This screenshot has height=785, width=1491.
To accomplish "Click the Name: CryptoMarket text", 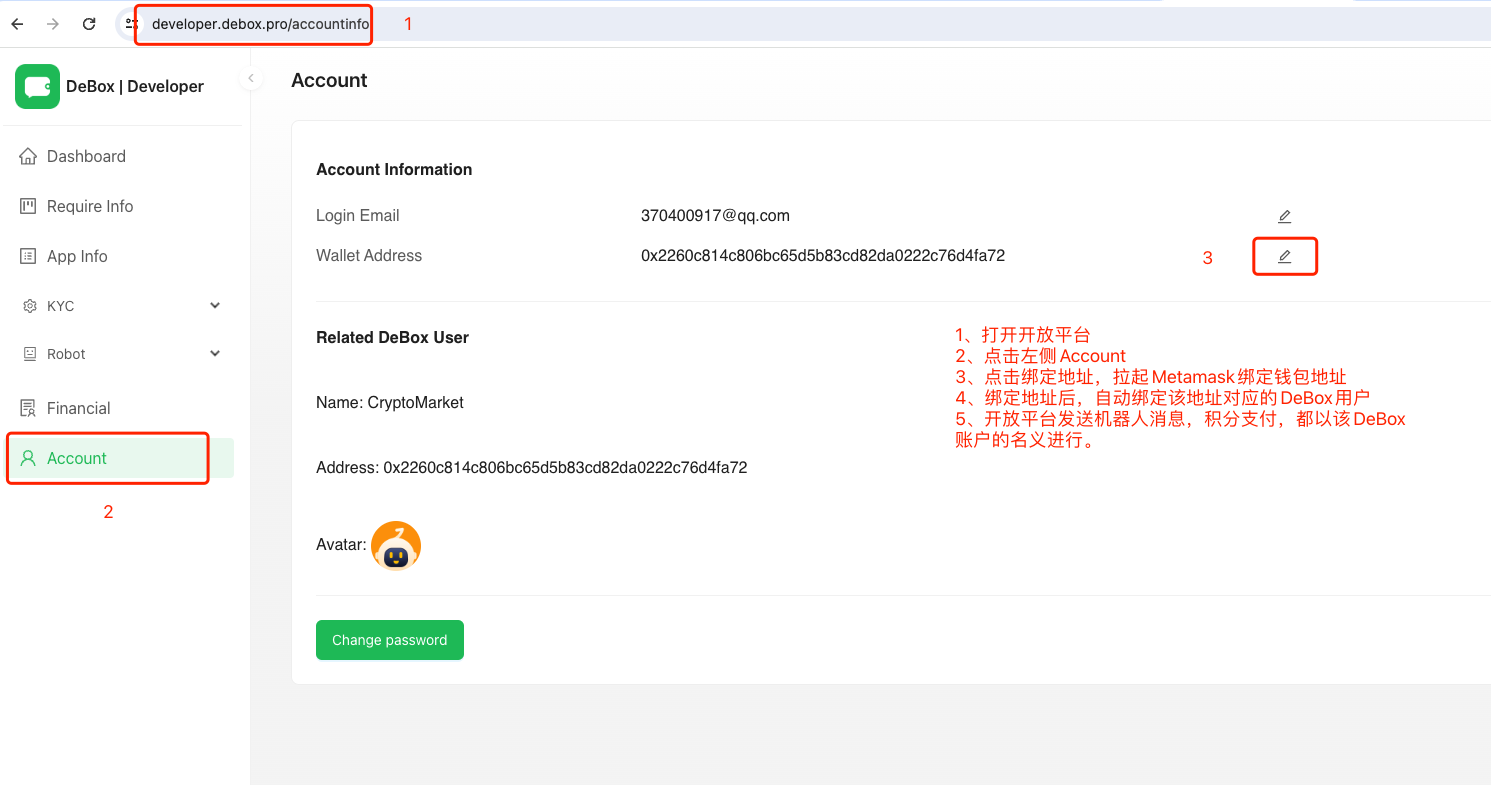I will (x=390, y=403).
